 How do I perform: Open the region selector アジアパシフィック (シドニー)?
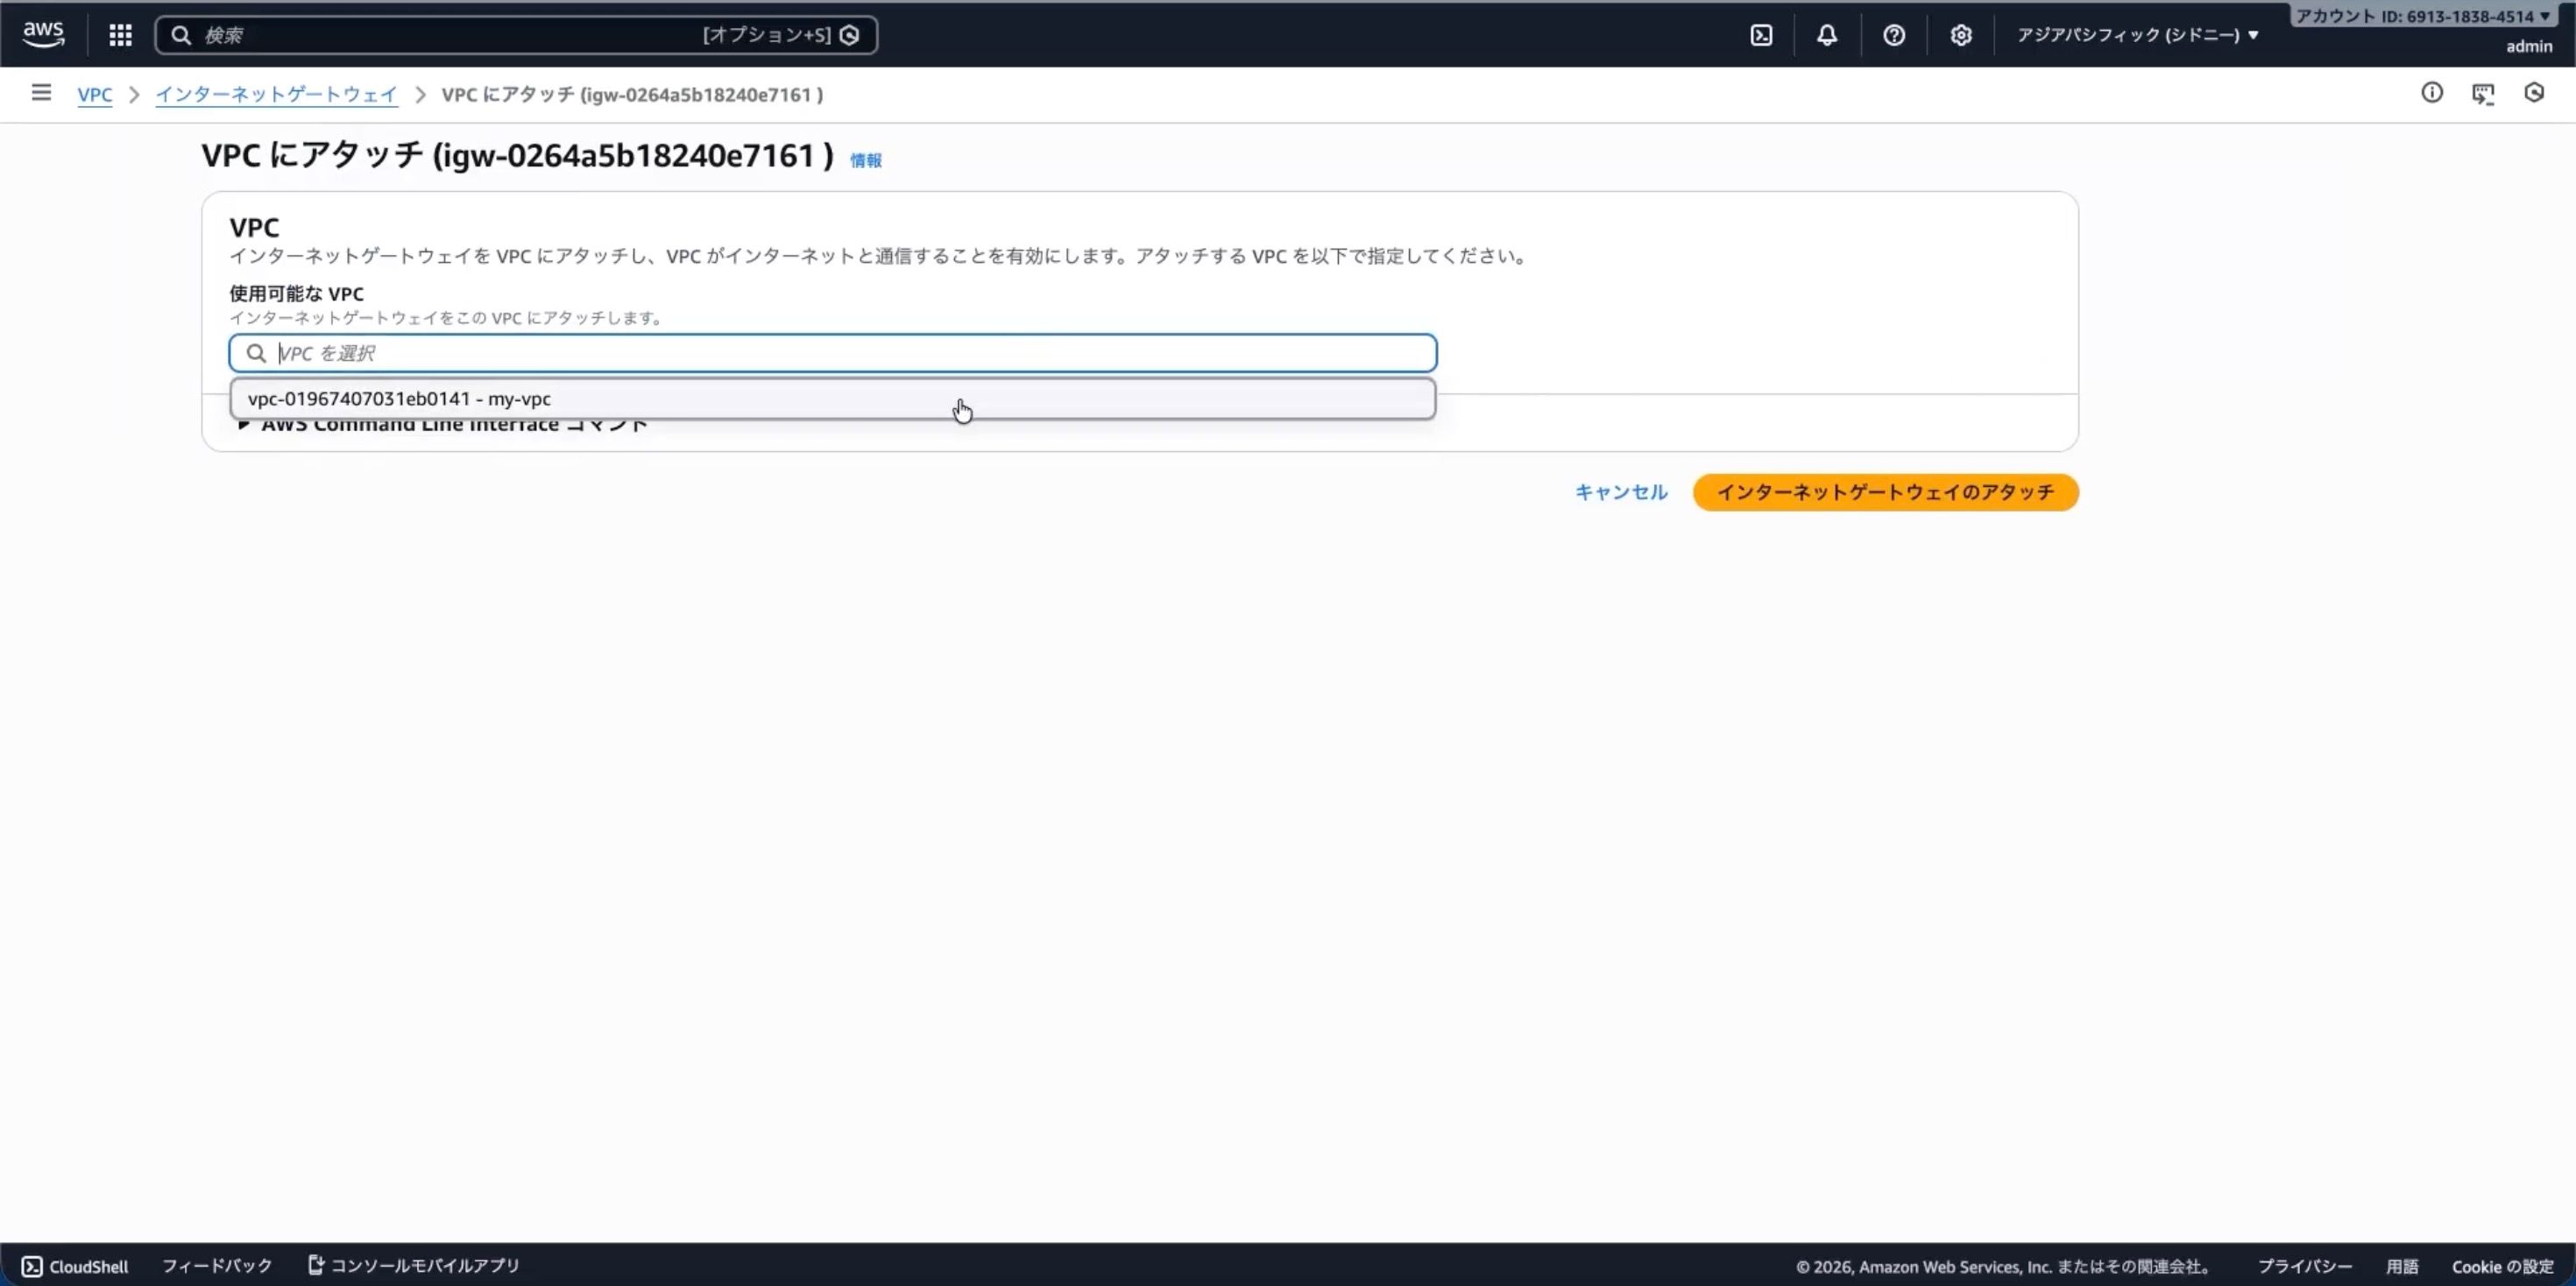coord(2137,35)
